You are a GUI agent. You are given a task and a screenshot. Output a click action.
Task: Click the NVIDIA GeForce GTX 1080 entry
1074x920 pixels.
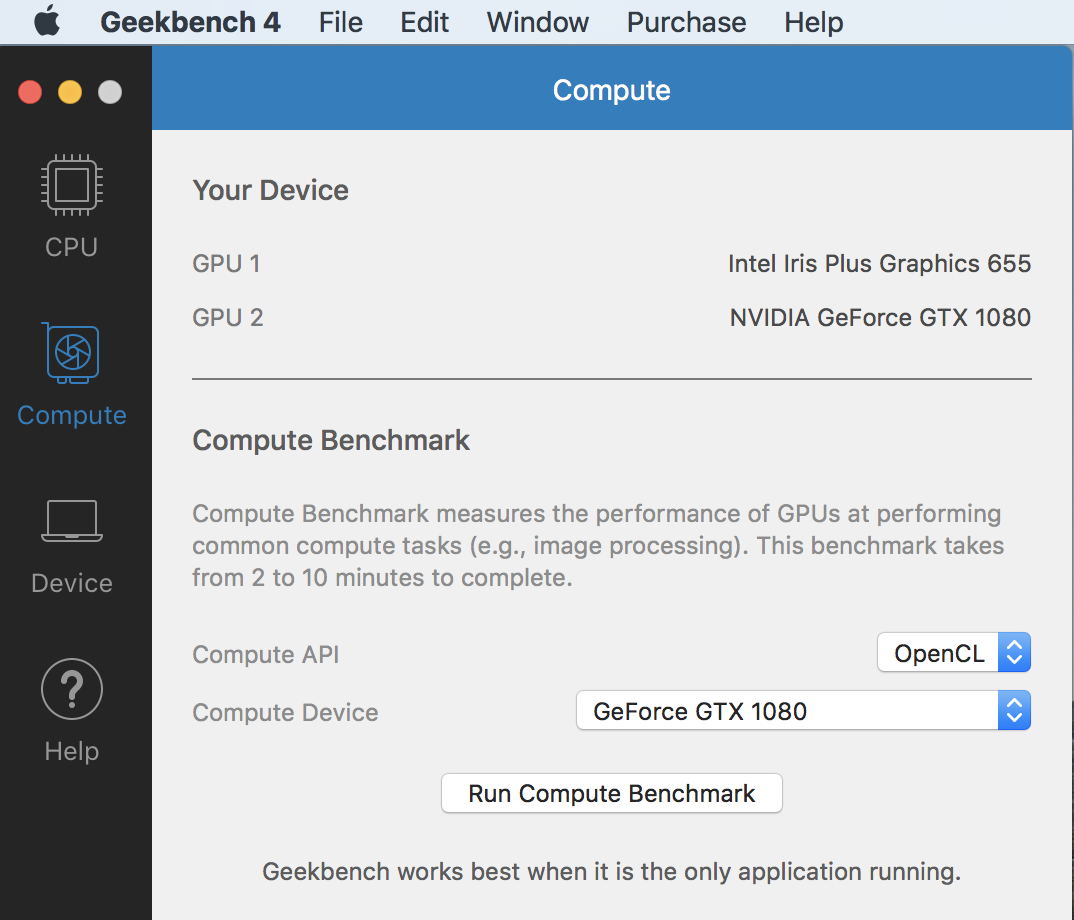pyautogui.click(x=880, y=318)
